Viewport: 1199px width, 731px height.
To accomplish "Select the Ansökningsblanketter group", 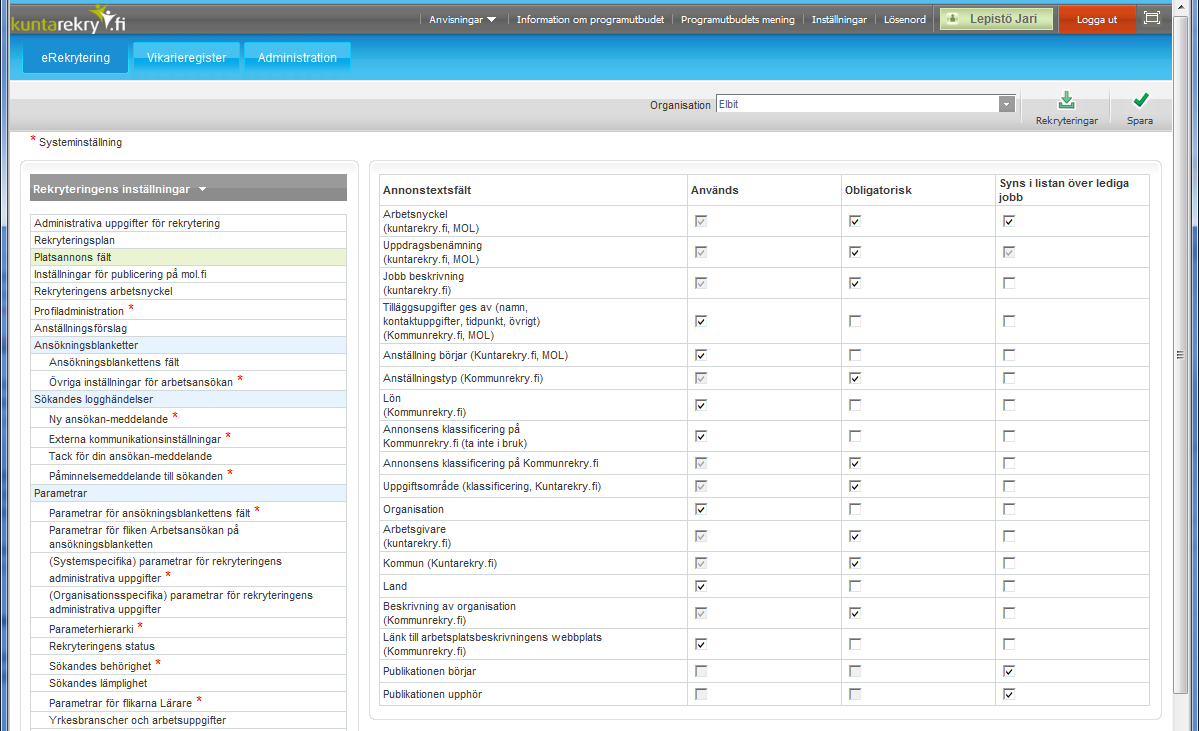I will point(188,345).
